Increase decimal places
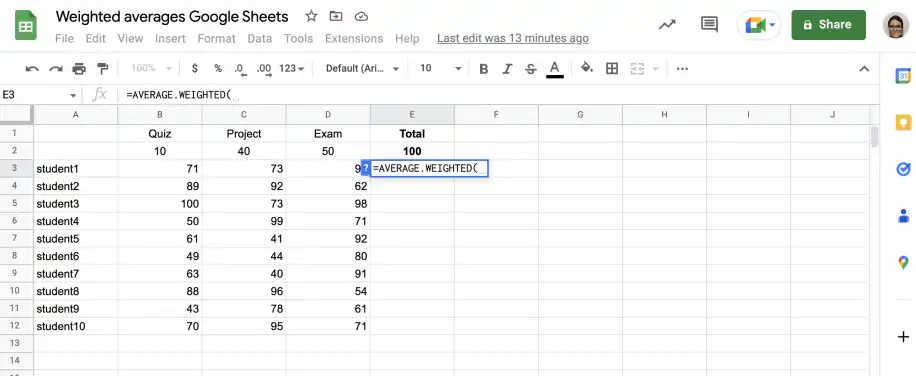Image resolution: width=916 pixels, height=376 pixels. 264,69
